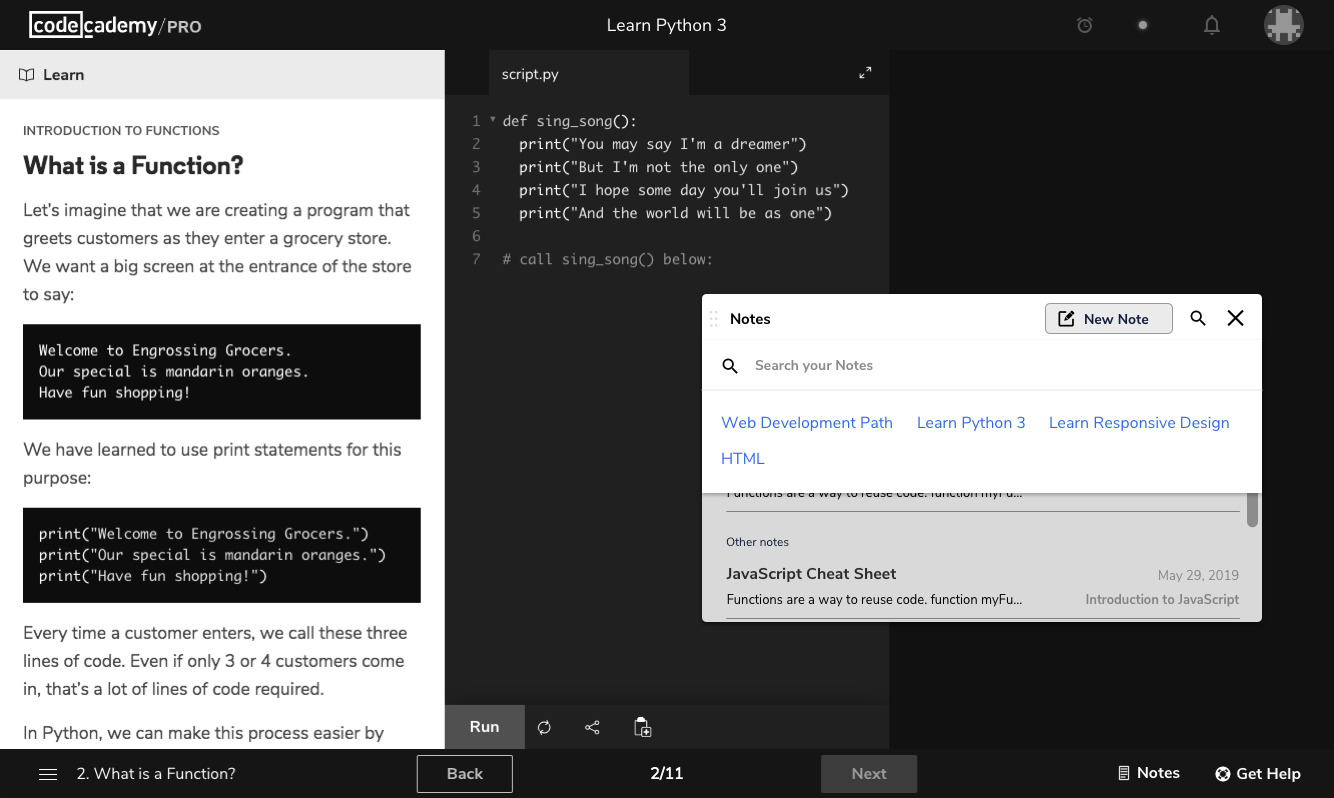
Task: Click the search icon in the Notes header
Action: point(1198,319)
